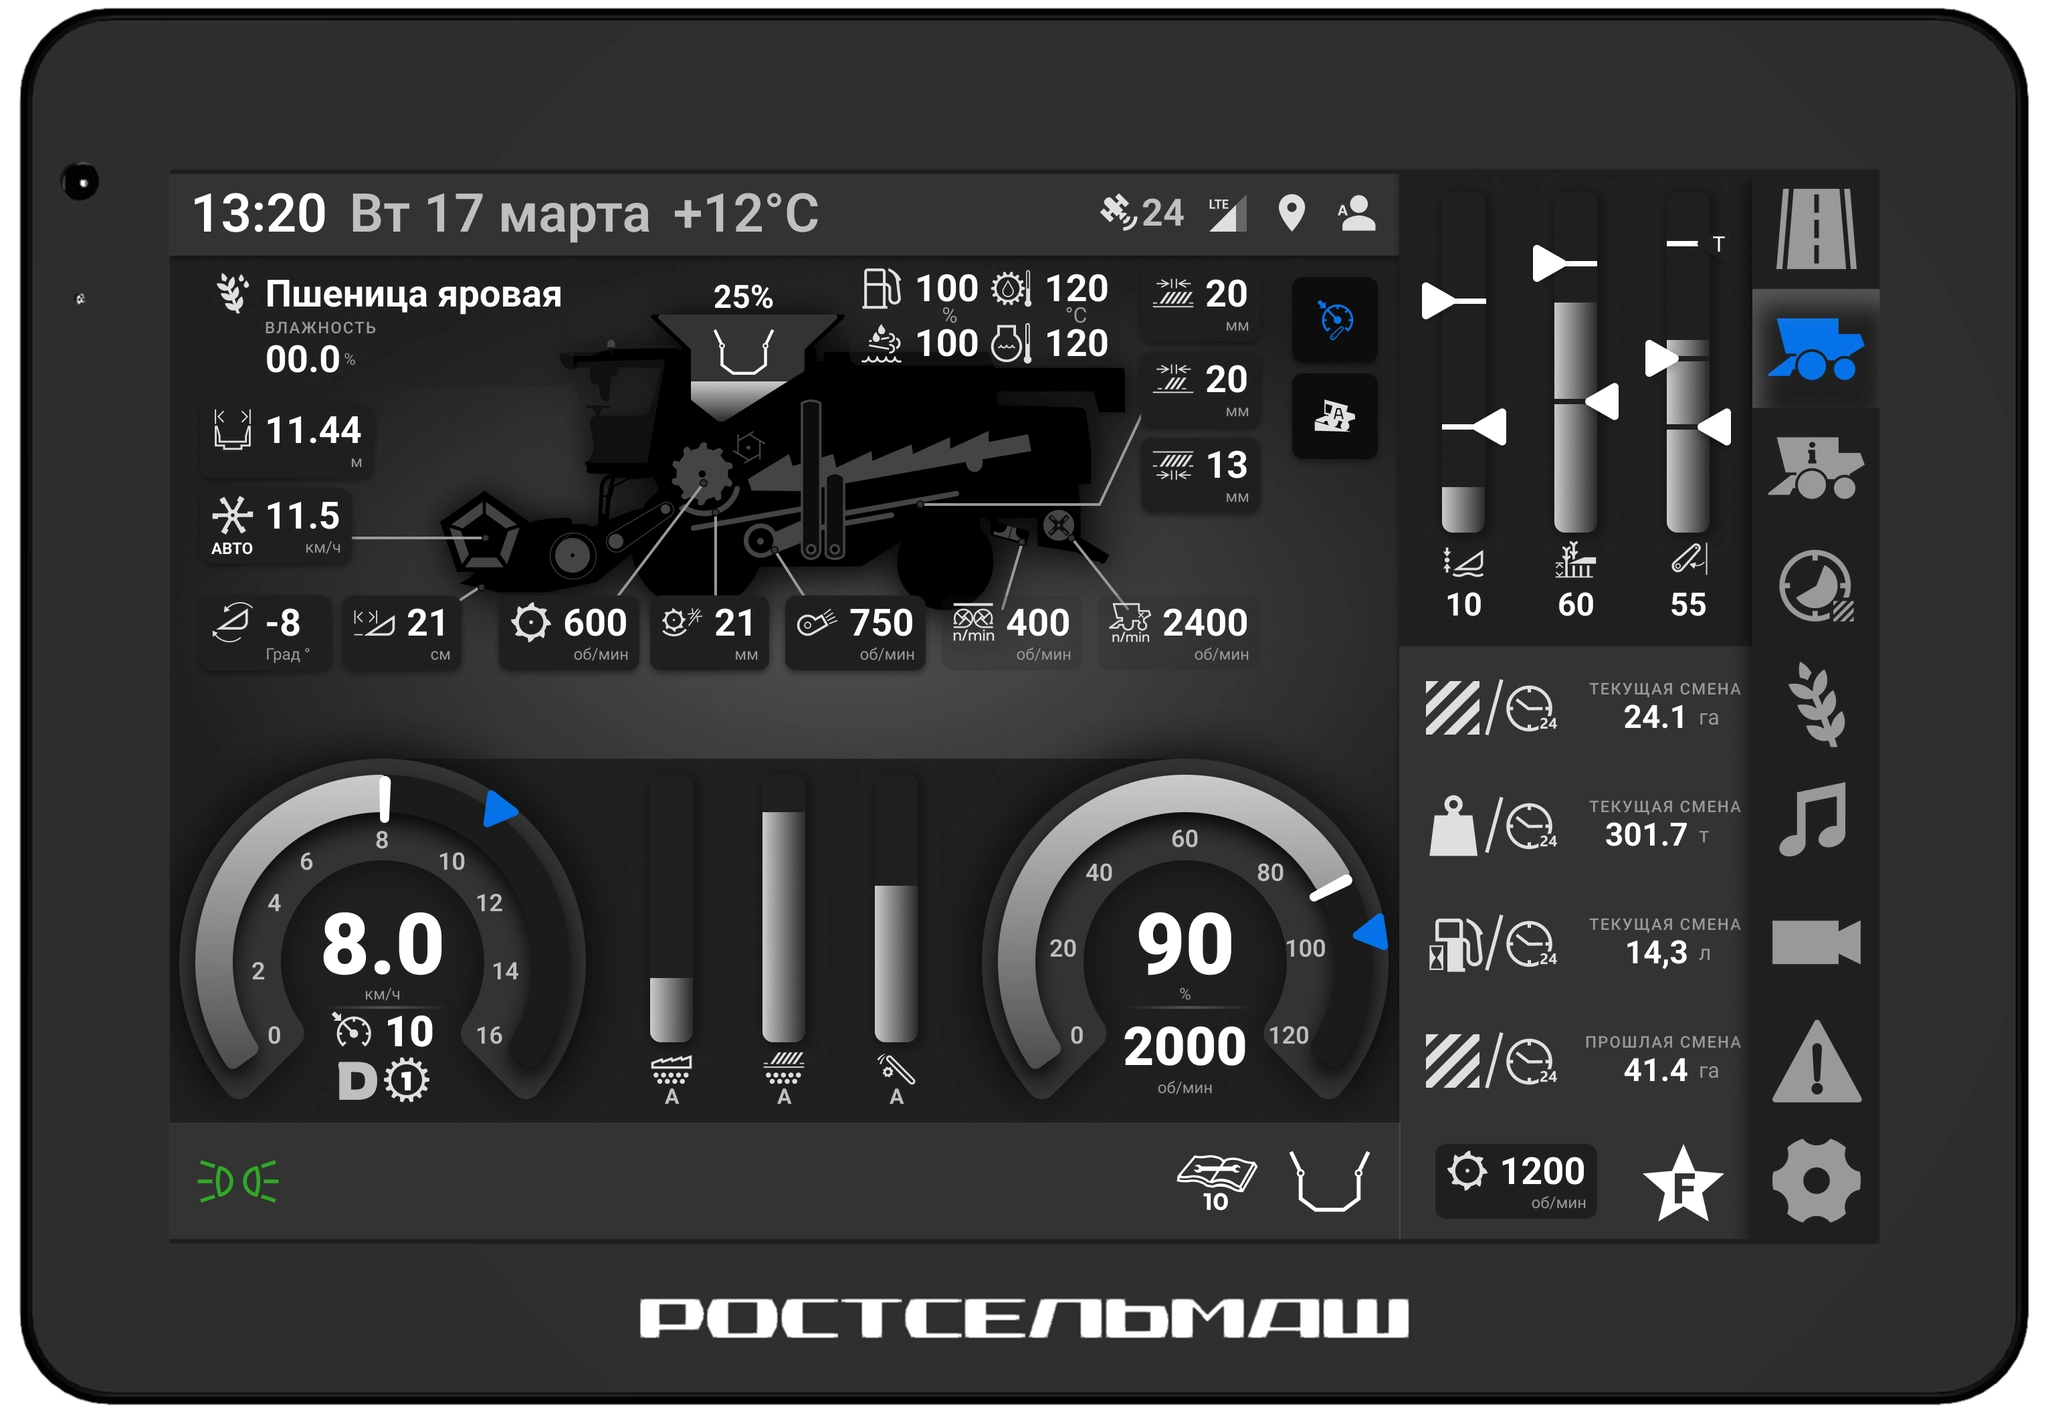Click cutting height slider valued 60

tap(1575, 363)
